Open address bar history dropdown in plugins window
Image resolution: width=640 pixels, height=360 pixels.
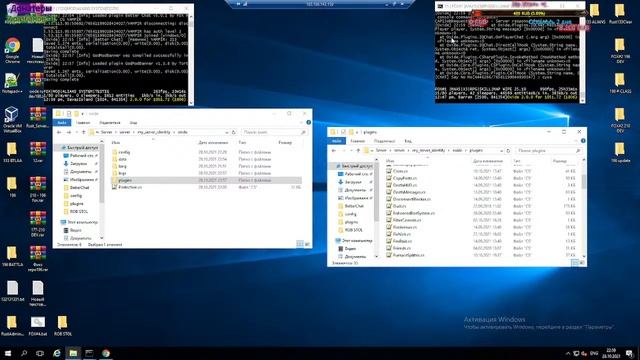(x=501, y=151)
